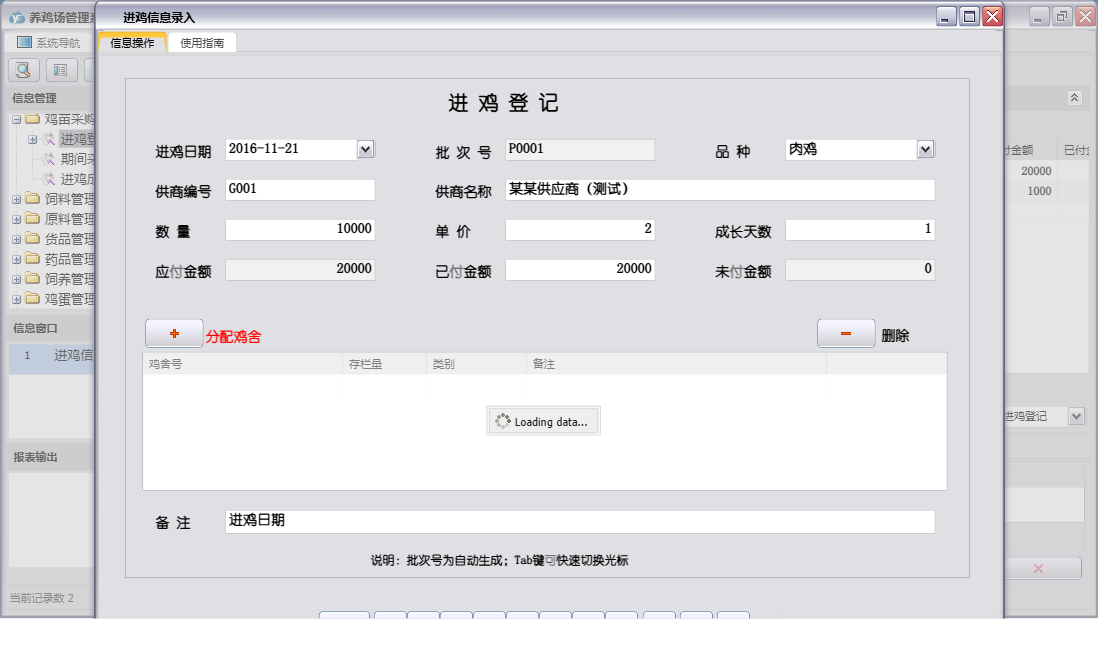Screen dimensions: 1098x655
Task: Click the plus button to 分配鸡舍
Action: click(174, 333)
